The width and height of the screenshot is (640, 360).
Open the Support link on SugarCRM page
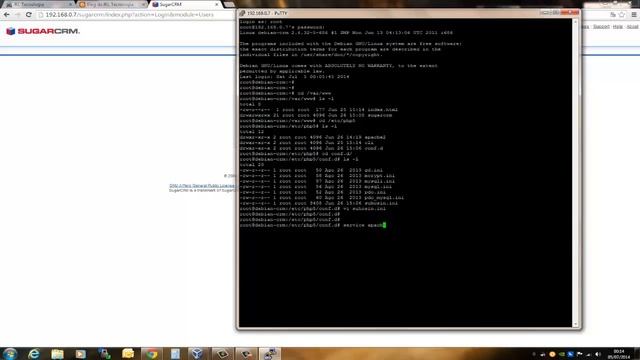point(601,27)
